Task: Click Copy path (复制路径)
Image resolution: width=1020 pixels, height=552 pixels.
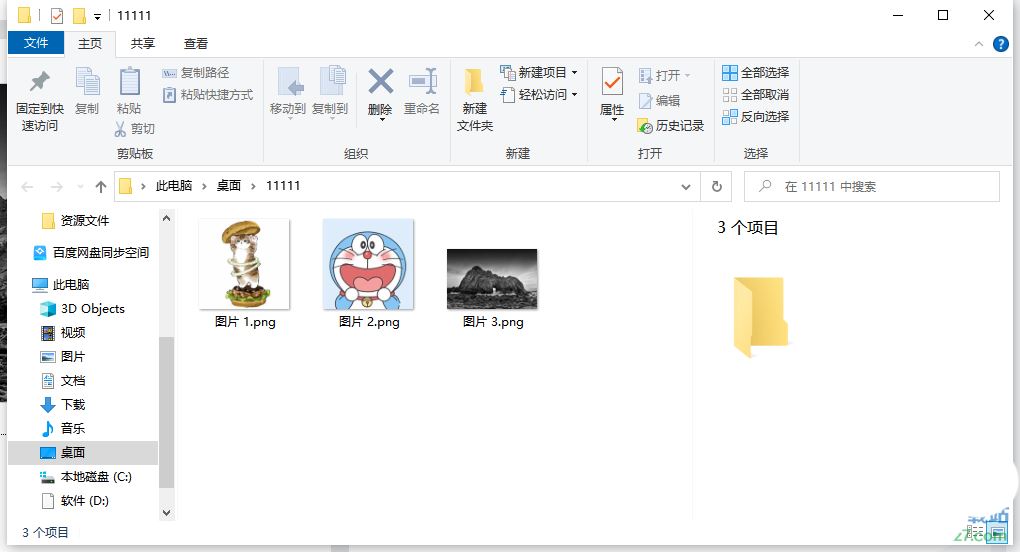Action: 196,73
